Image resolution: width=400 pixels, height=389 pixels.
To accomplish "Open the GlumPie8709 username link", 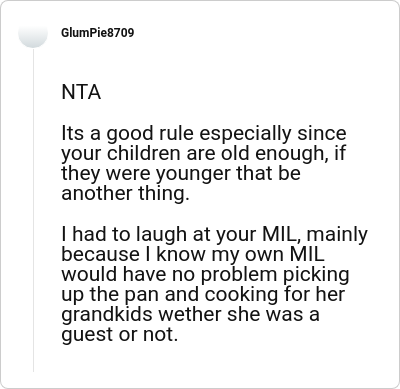I will click(97, 33).
